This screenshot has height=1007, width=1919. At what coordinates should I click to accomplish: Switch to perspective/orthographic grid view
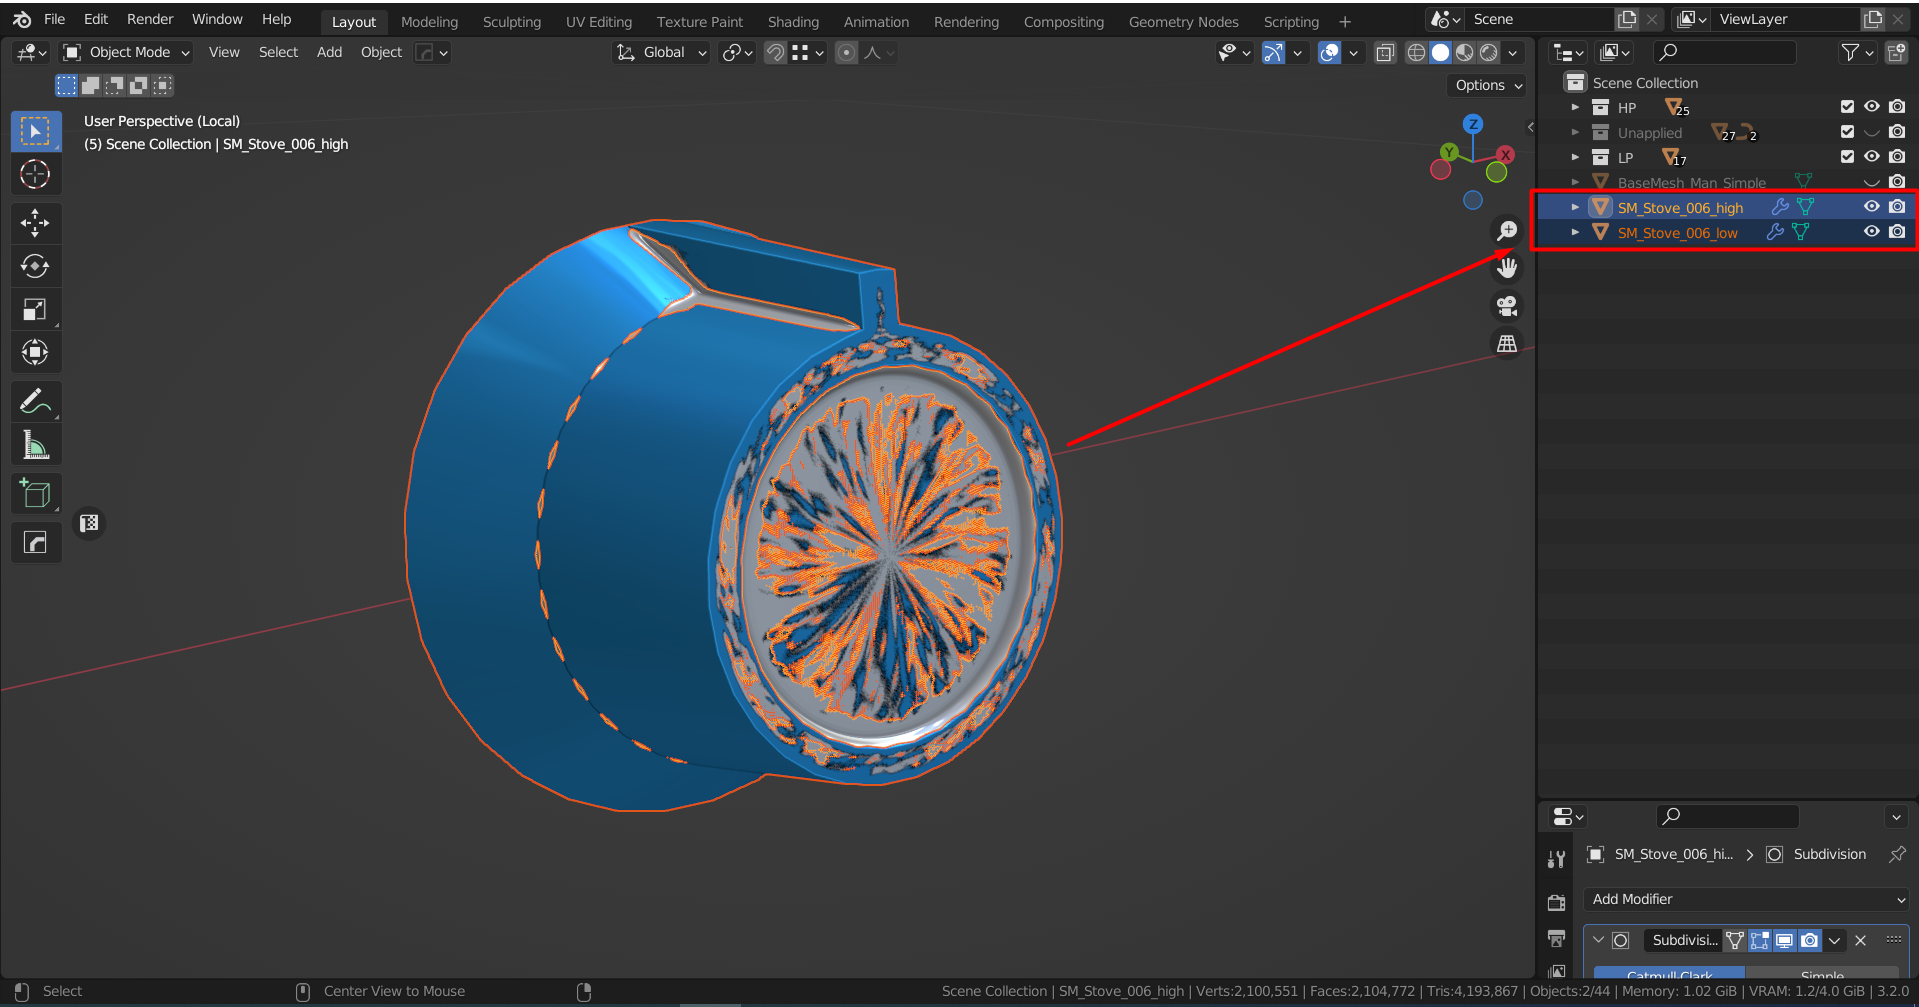coord(1506,344)
